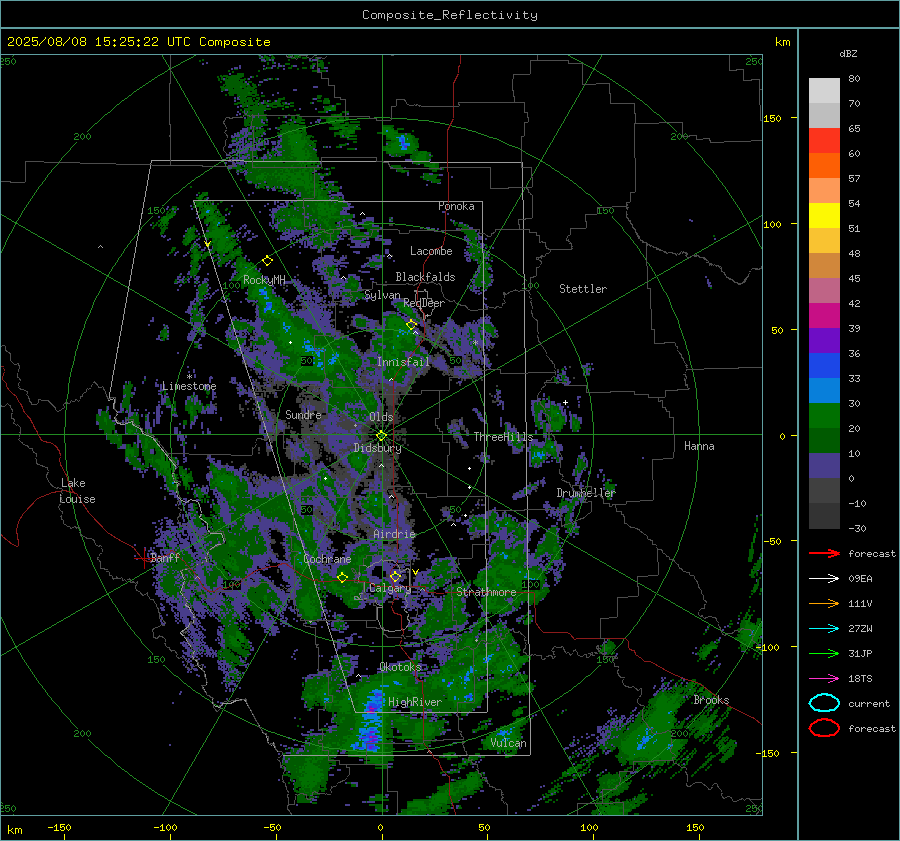Viewport: 900px width, 841px height.
Task: Select the cyan current ellipse icon
Action: [x=824, y=703]
